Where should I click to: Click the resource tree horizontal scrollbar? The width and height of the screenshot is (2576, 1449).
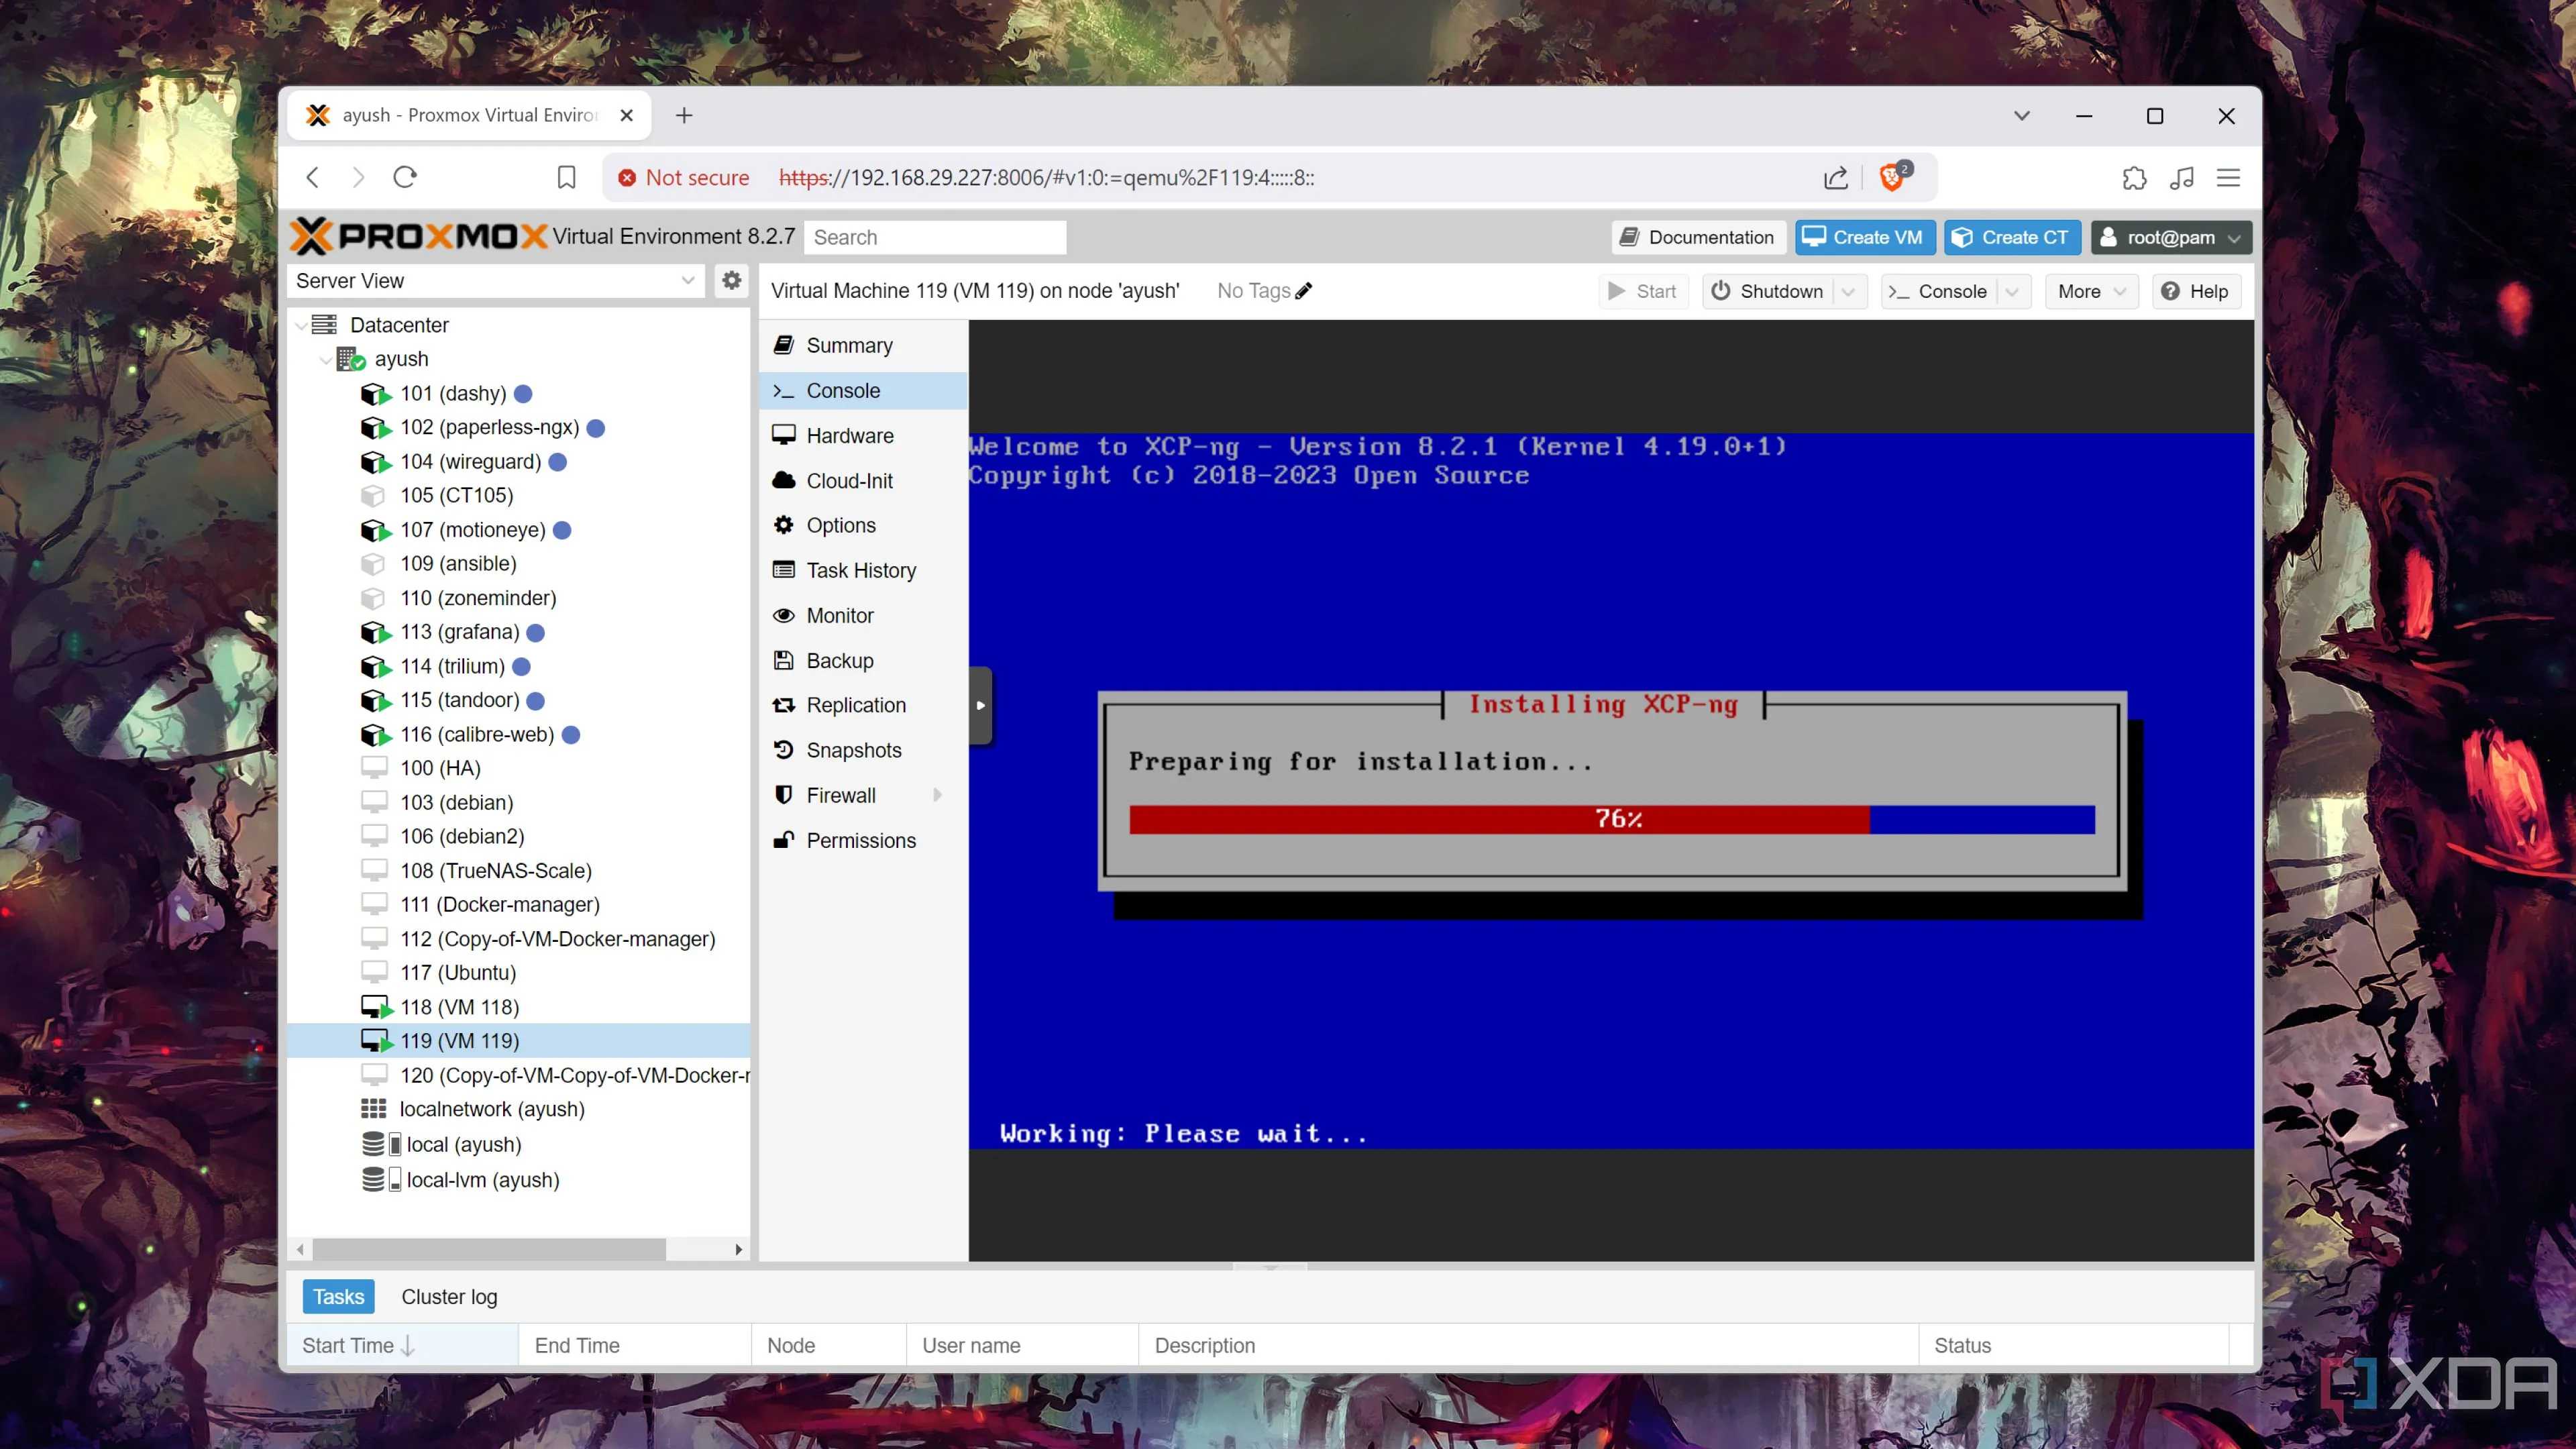coord(489,1249)
